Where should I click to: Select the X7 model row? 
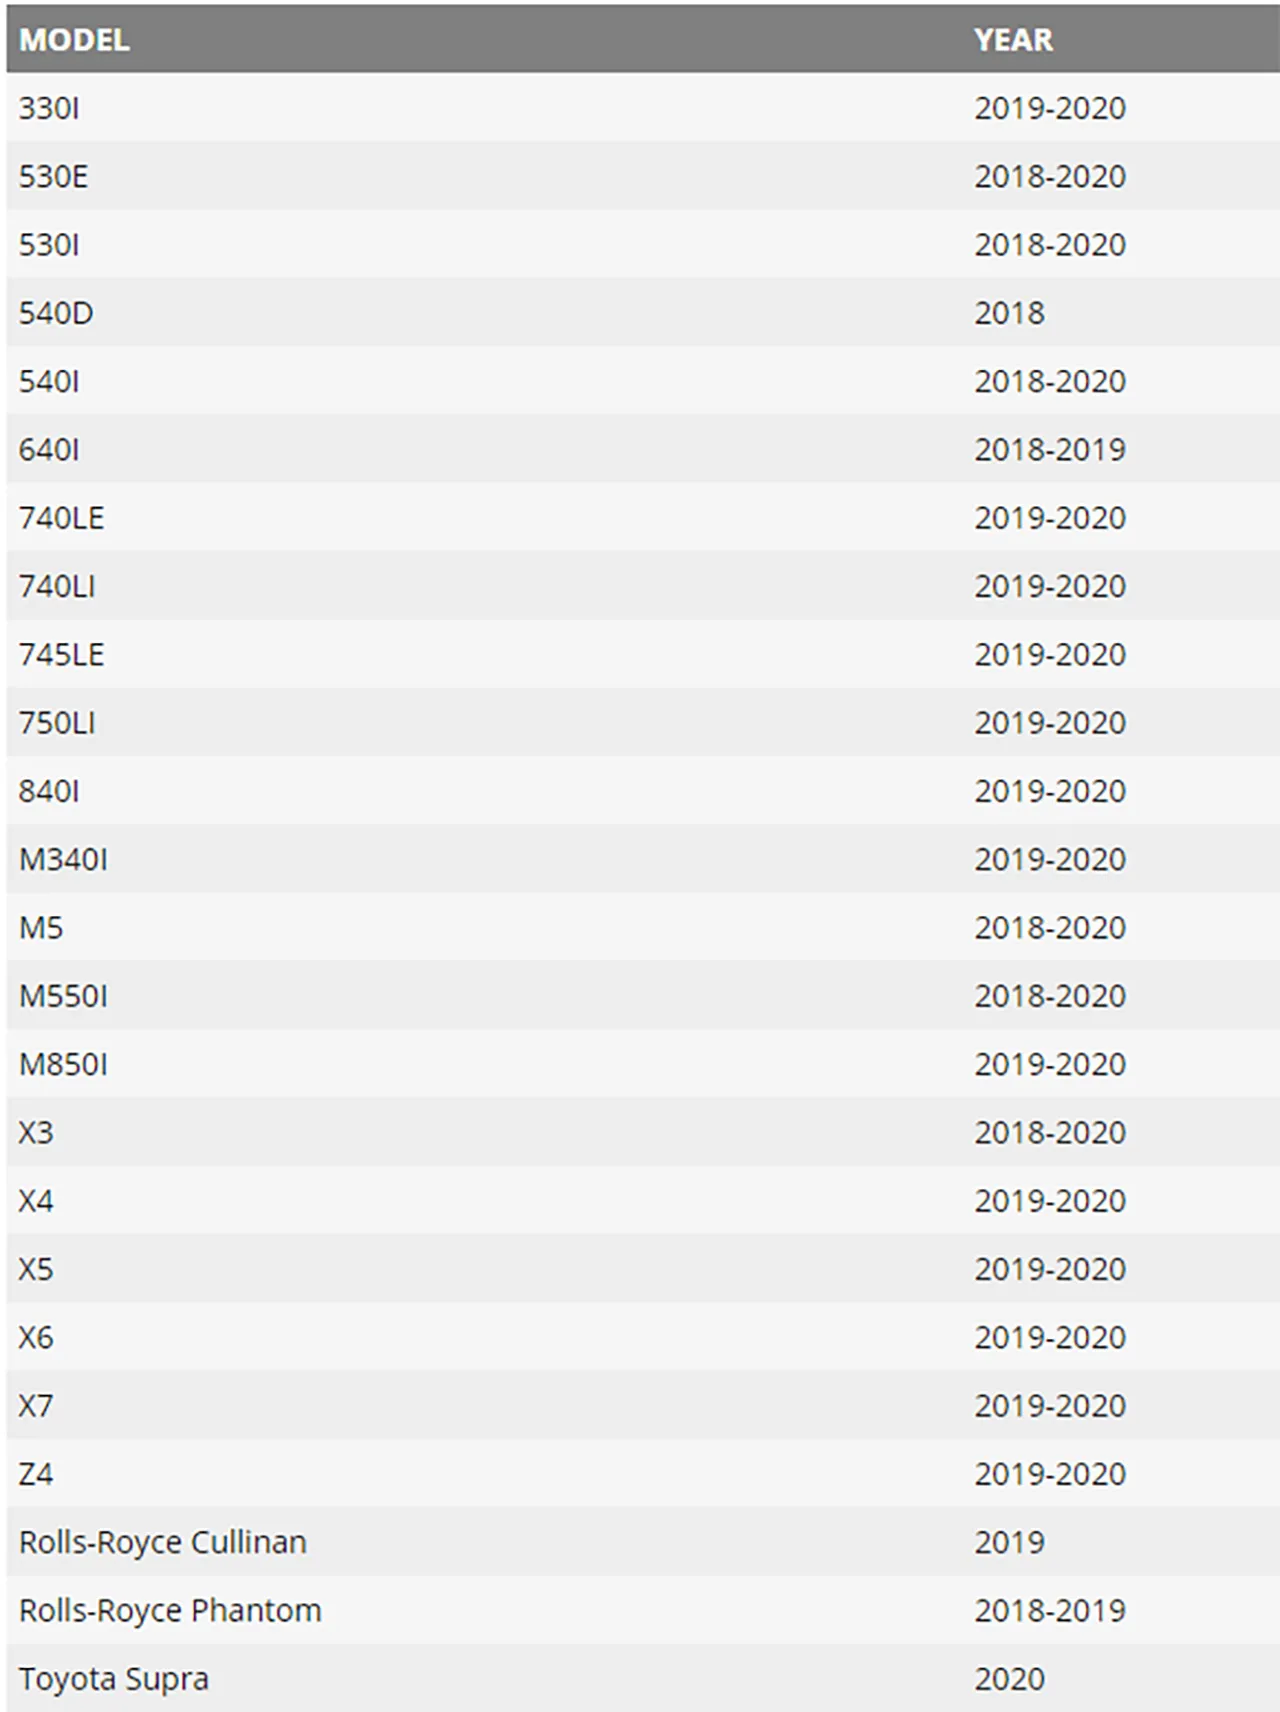[643, 1406]
